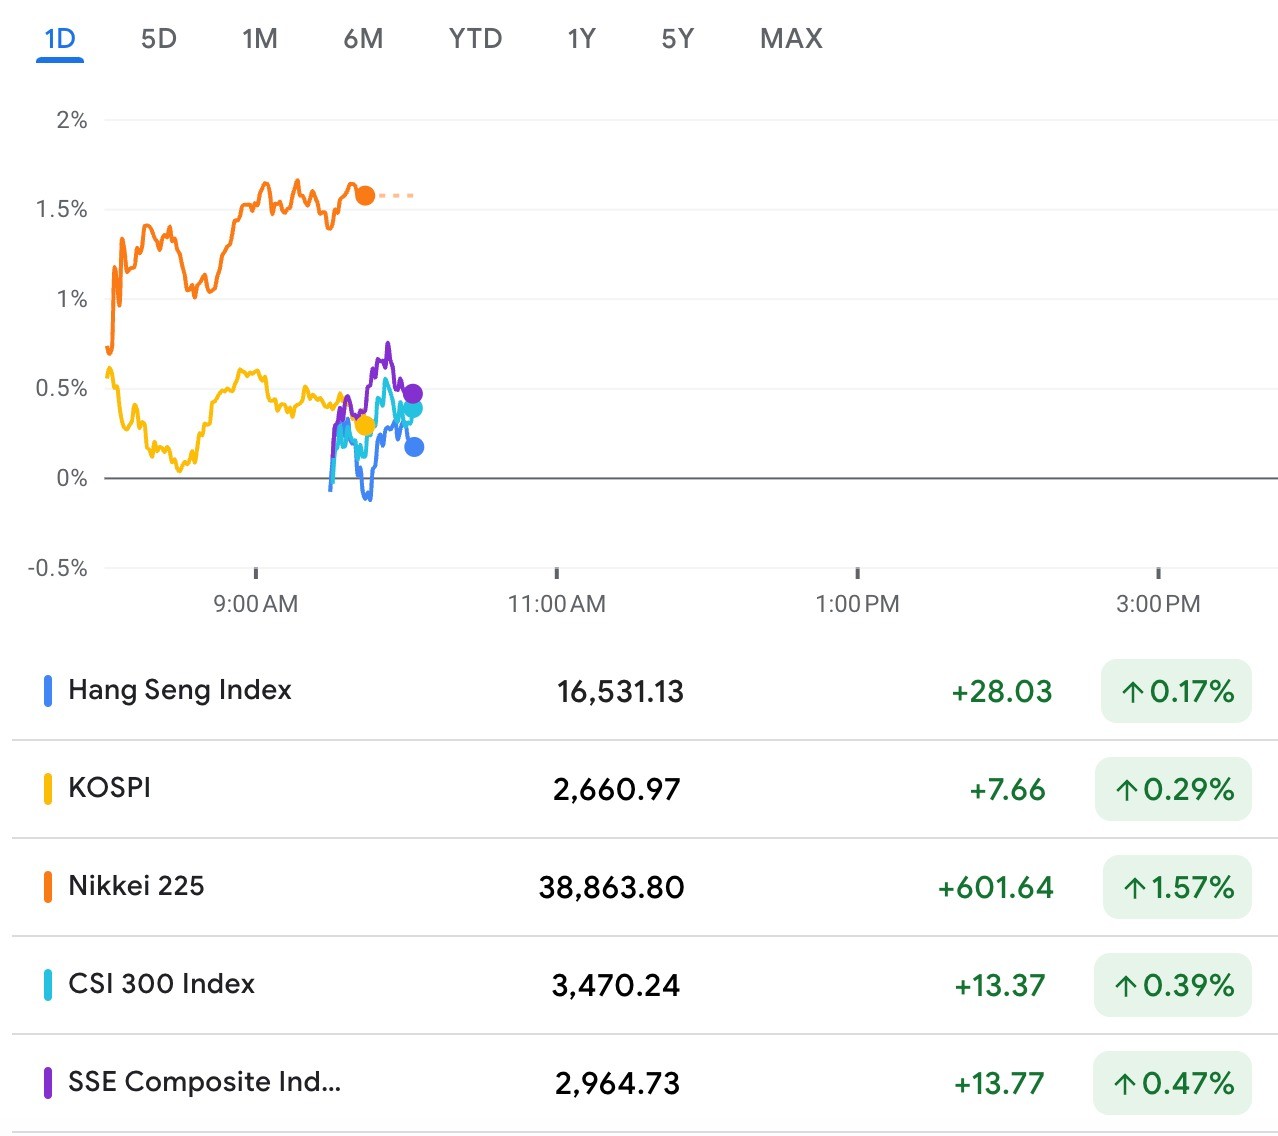The width and height of the screenshot is (1278, 1136).
Task: View the 5Y chart range
Action: pos(678,39)
